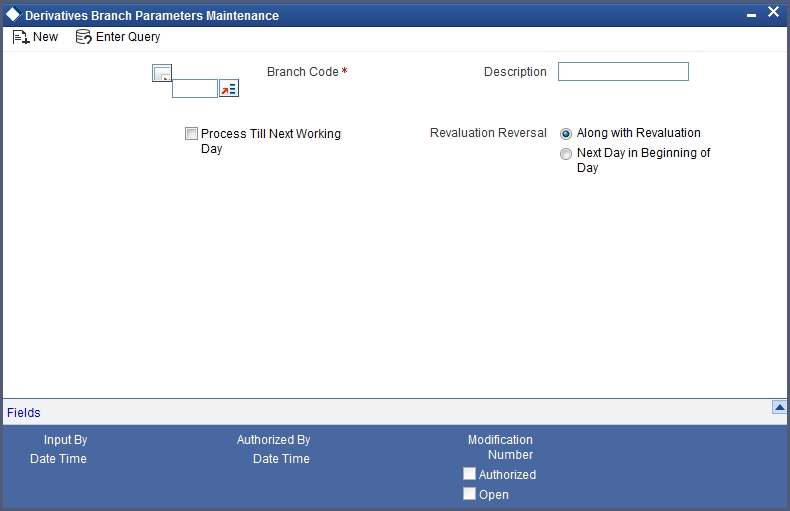Click the Authorized By label
This screenshot has width=790, height=511.
tap(274, 440)
